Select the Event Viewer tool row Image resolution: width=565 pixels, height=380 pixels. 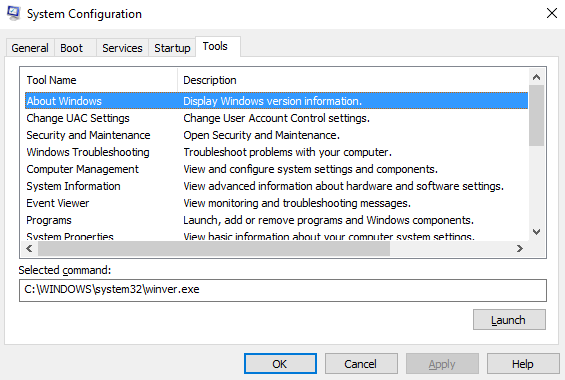[276, 203]
